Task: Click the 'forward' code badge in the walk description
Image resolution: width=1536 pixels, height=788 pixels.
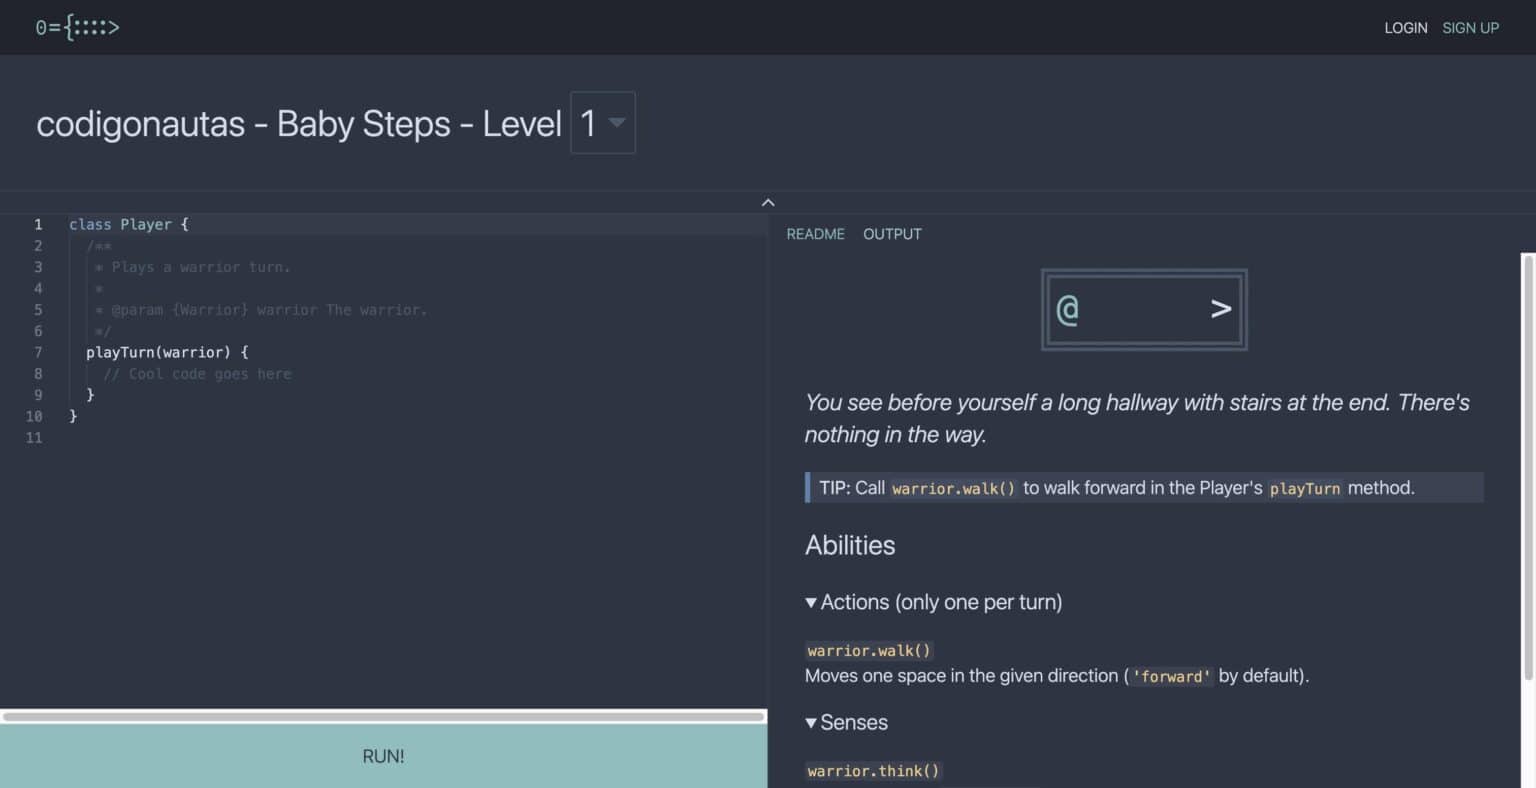Action: (1171, 676)
